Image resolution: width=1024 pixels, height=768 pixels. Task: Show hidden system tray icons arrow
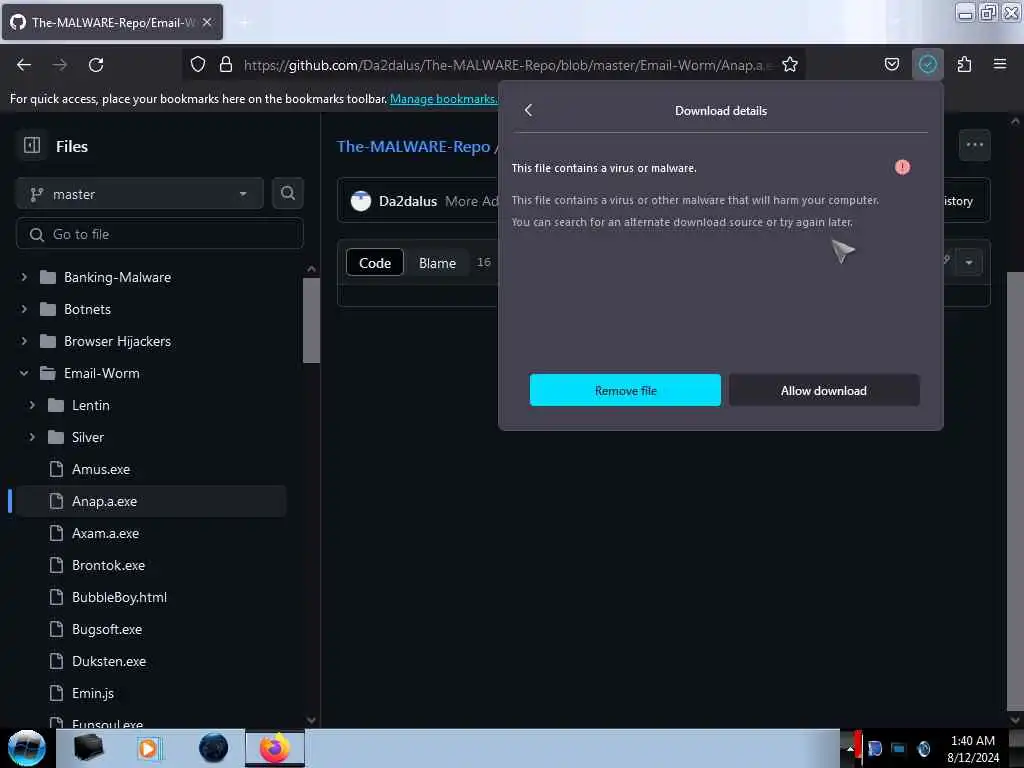(x=849, y=748)
